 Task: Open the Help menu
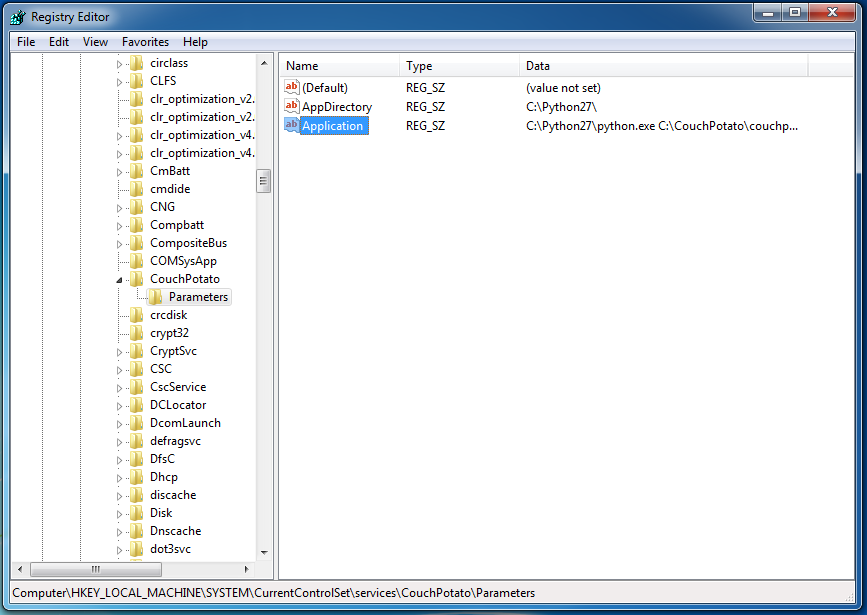[x=195, y=42]
